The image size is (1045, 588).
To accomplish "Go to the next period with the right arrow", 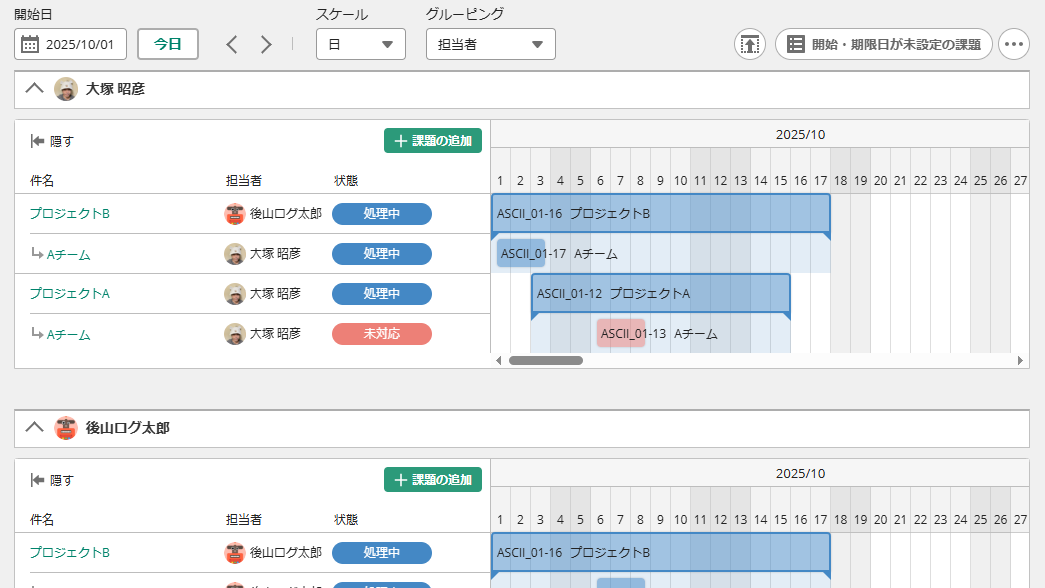I will pos(266,44).
